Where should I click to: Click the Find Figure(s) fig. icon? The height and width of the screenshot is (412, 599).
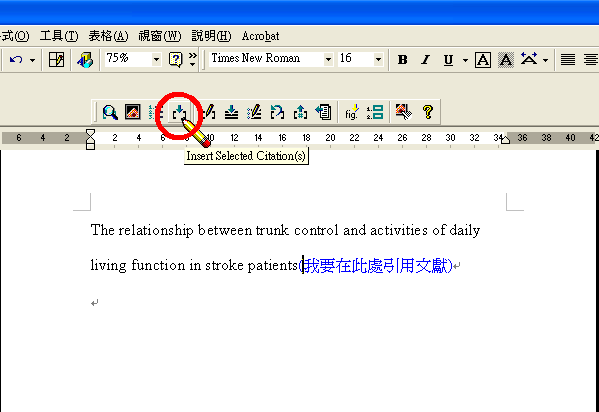coord(352,112)
